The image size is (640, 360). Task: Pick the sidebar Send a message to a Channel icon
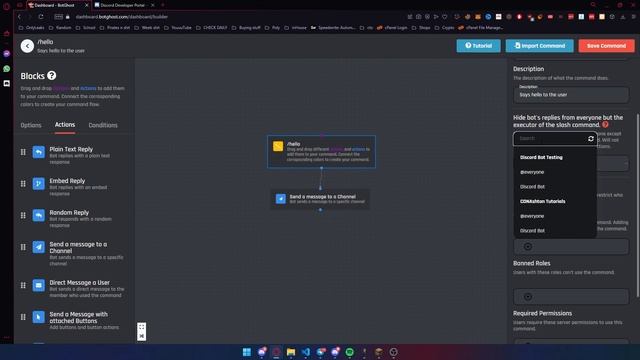coord(39,247)
